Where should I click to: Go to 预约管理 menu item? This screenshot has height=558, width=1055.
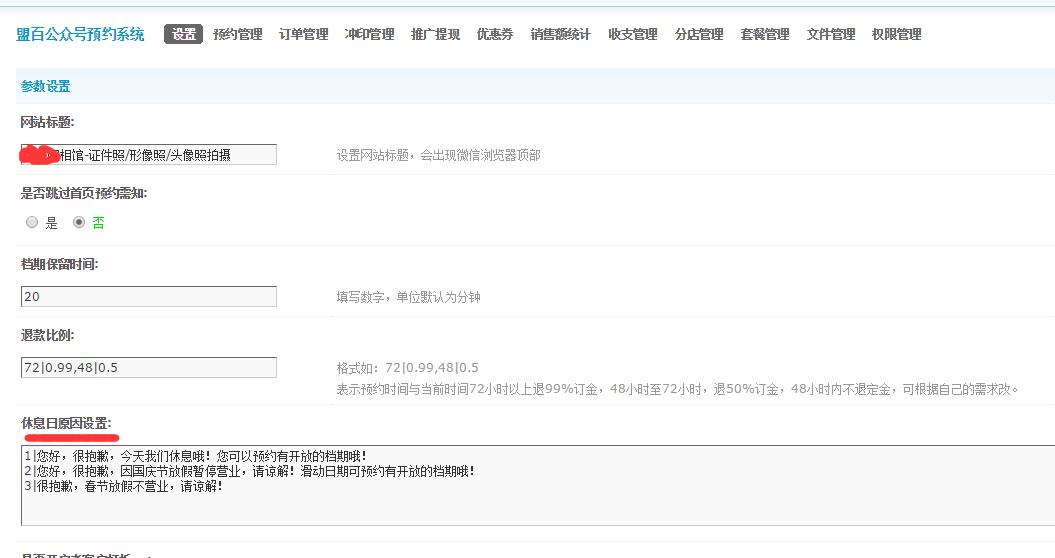(x=238, y=34)
